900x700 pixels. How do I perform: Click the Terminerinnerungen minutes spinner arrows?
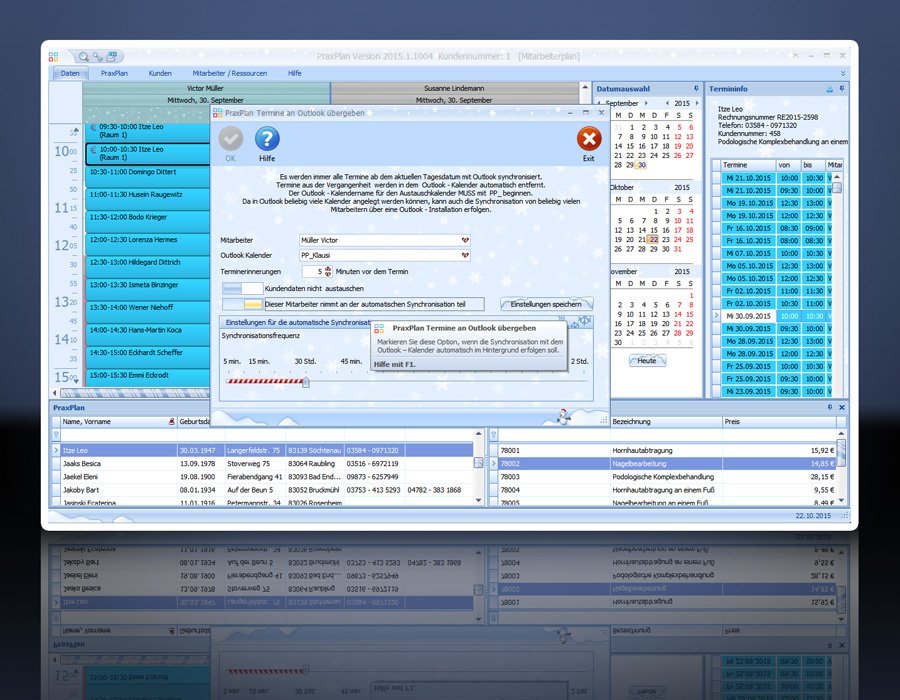click(x=328, y=271)
